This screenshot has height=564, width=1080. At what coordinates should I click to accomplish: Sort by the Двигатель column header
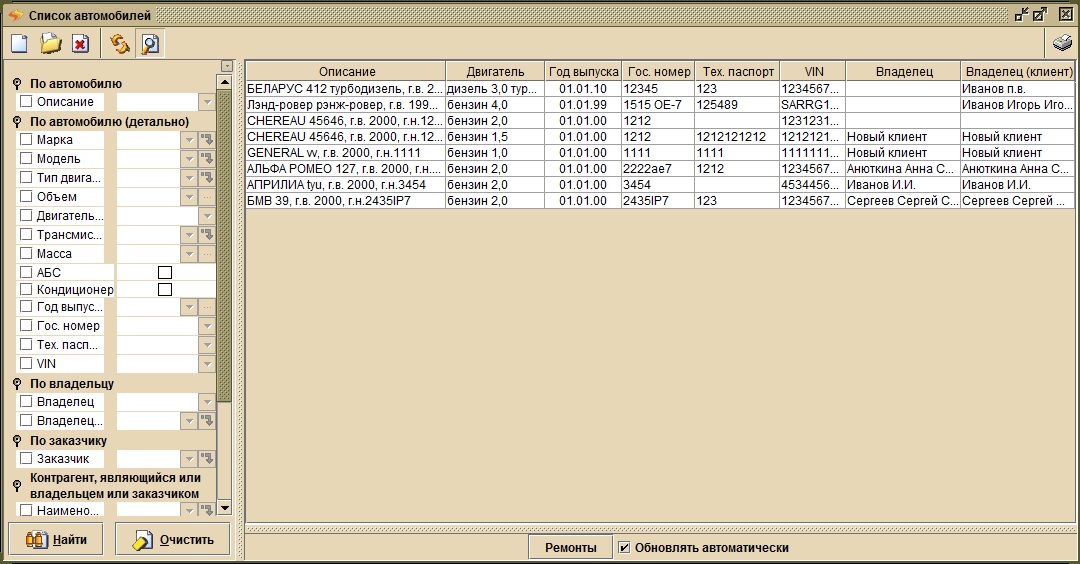(495, 72)
